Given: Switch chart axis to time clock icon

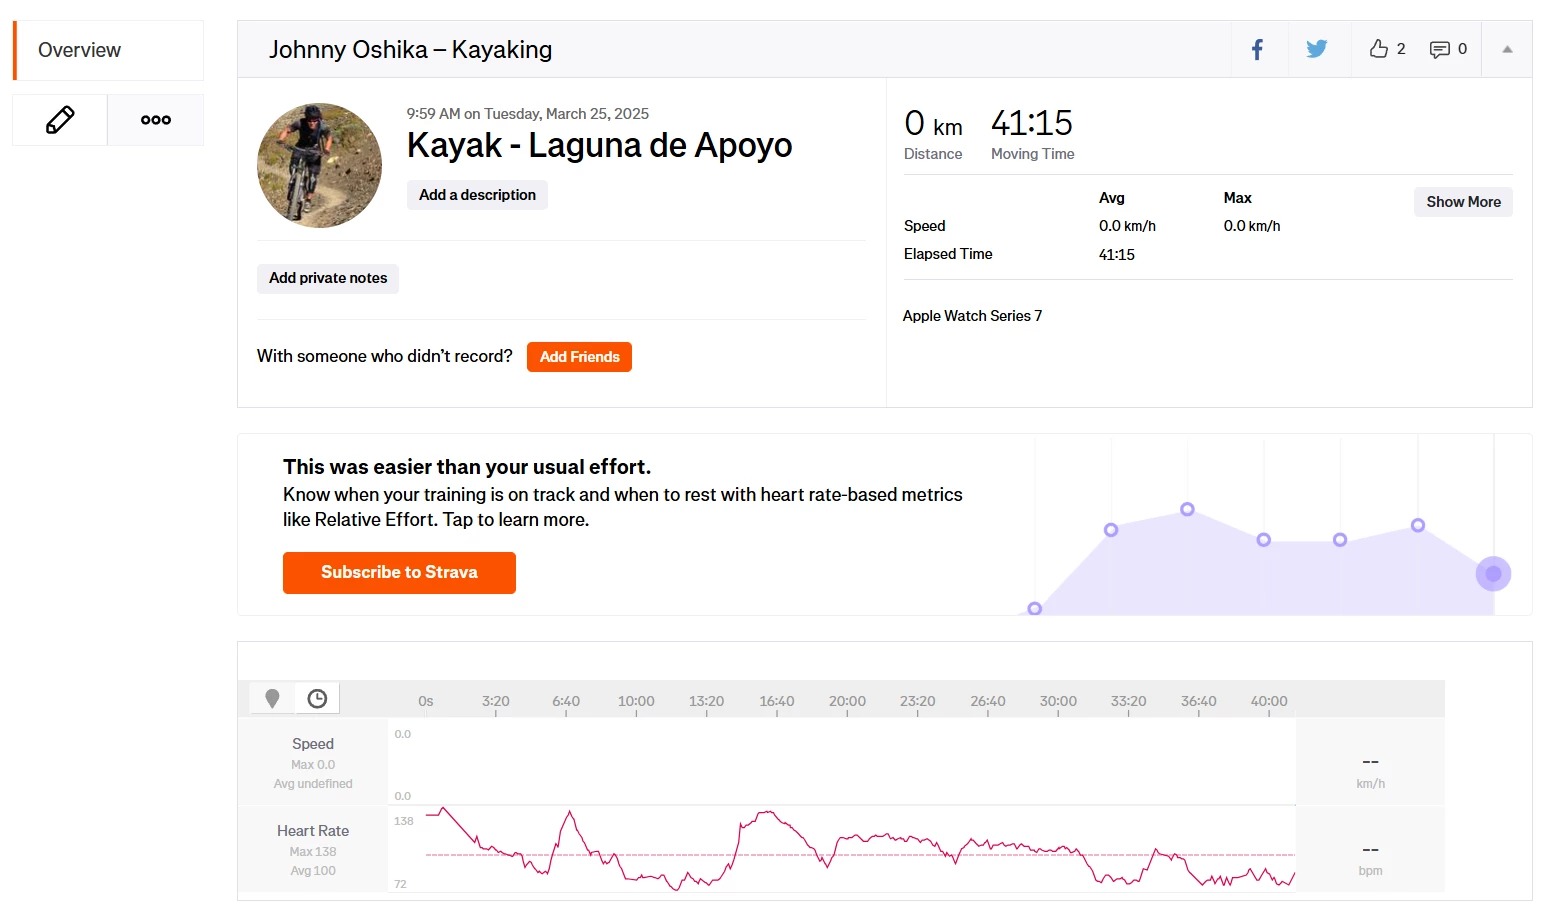Looking at the screenshot, I should tap(317, 698).
